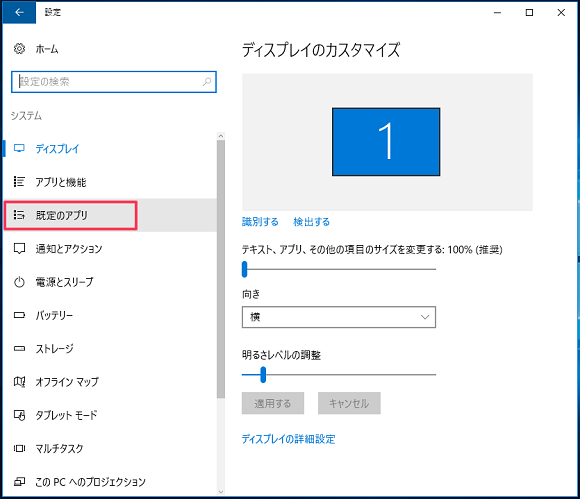The width and height of the screenshot is (580, 499).
Task: Select display 1 monitor thumbnail
Action: point(386,142)
